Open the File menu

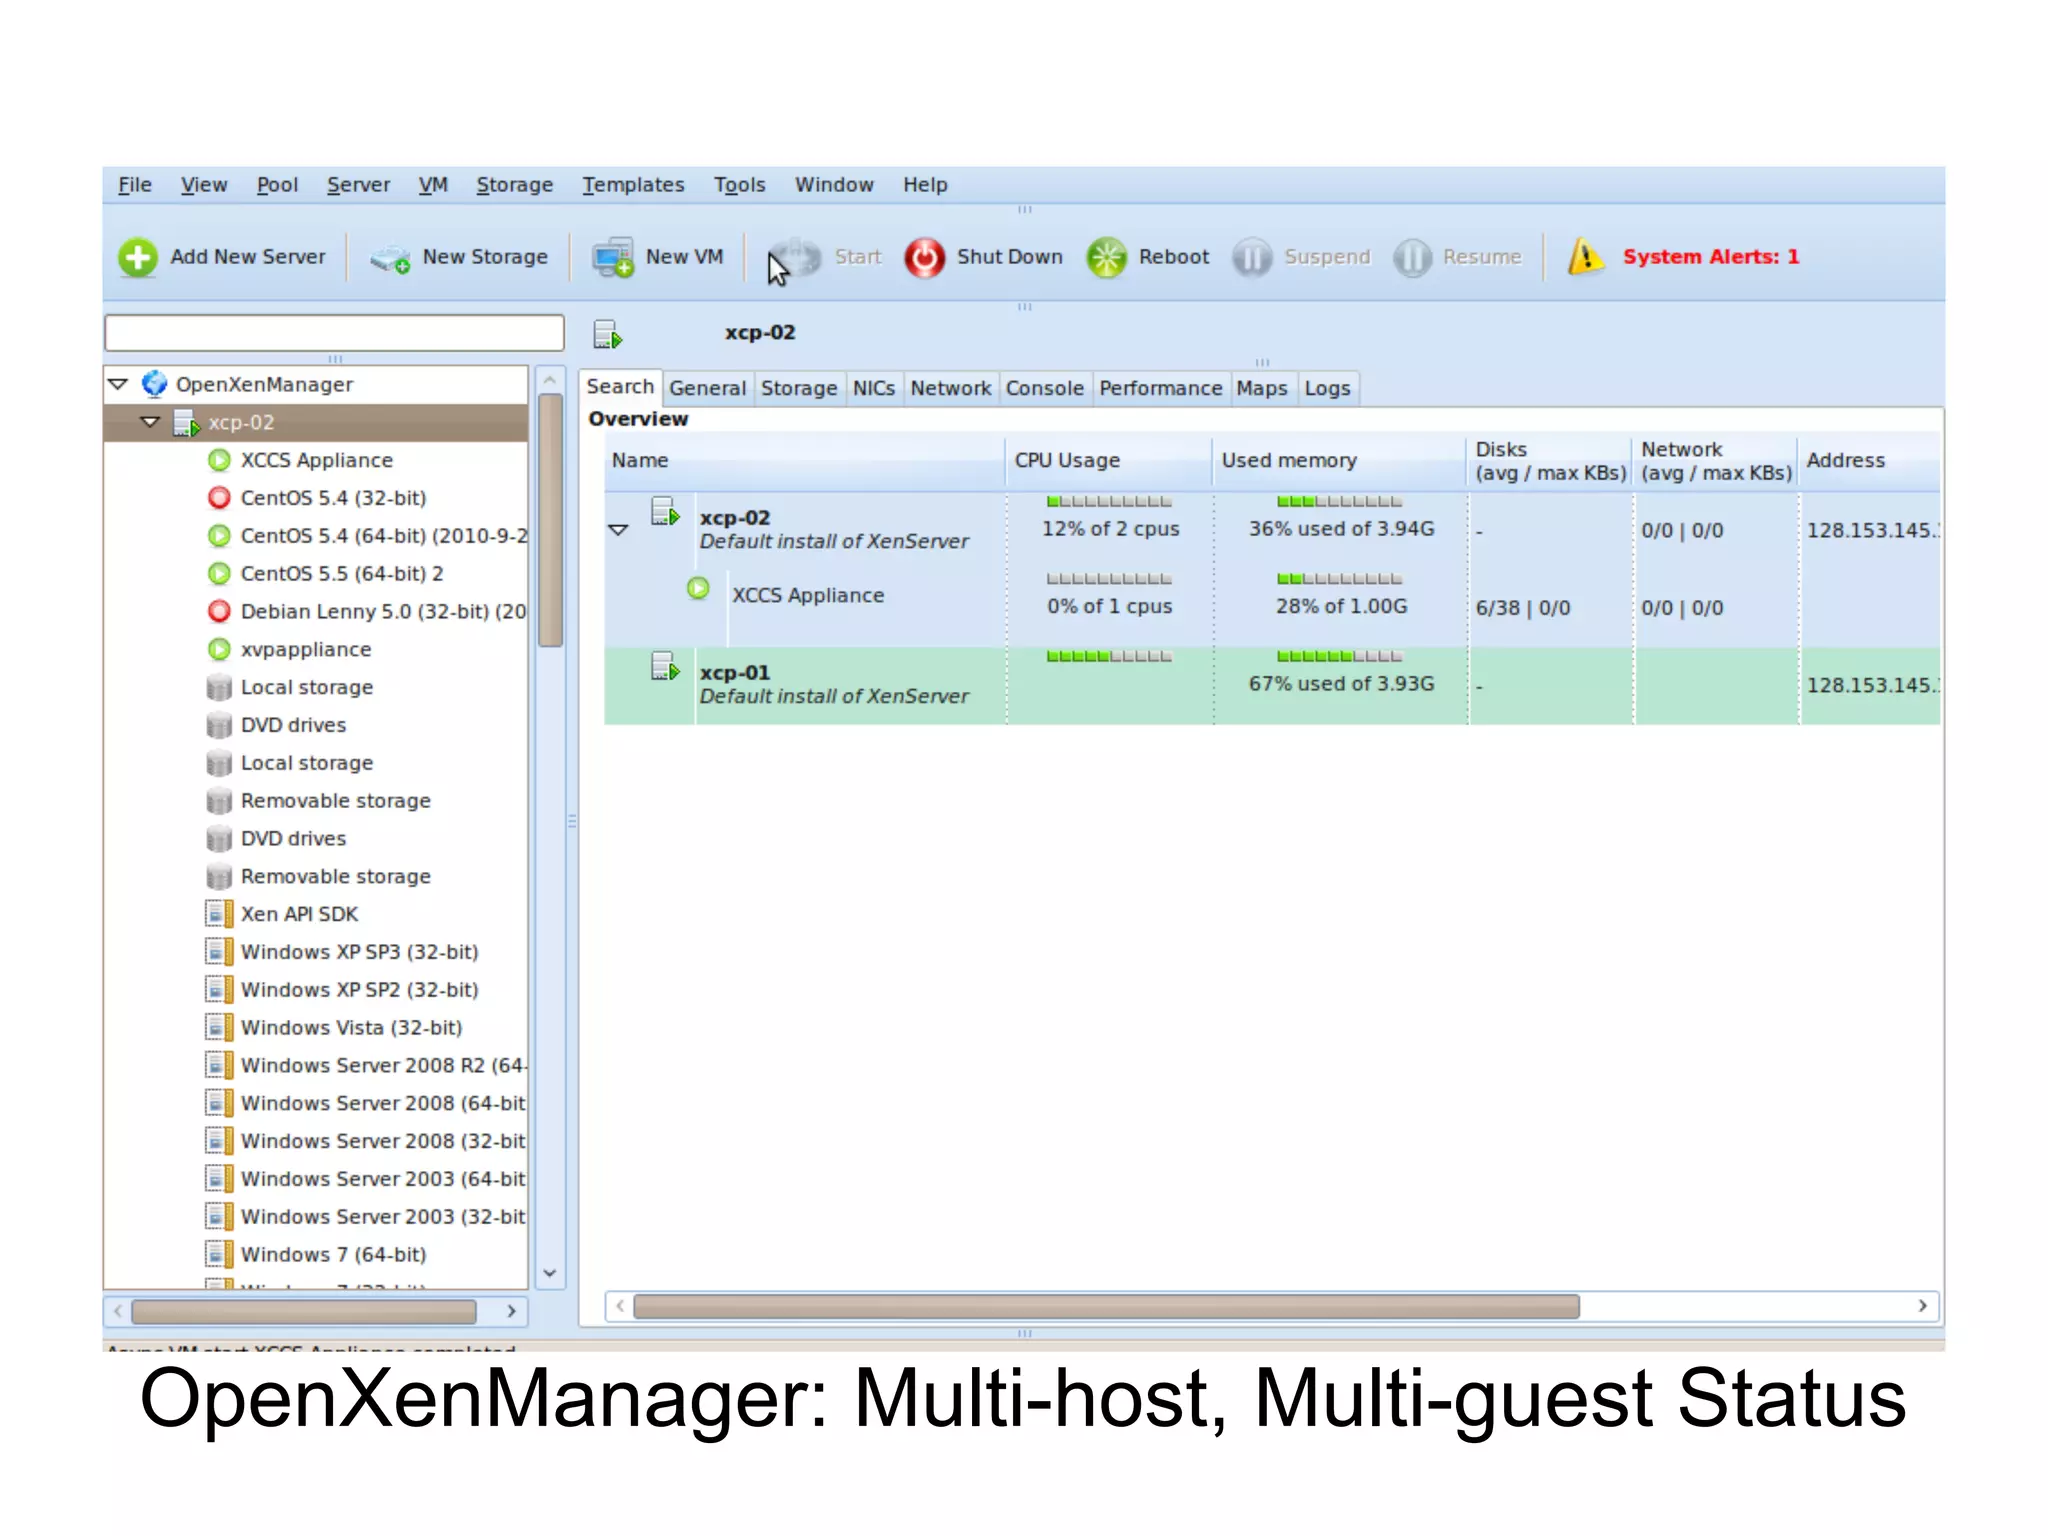coord(135,185)
